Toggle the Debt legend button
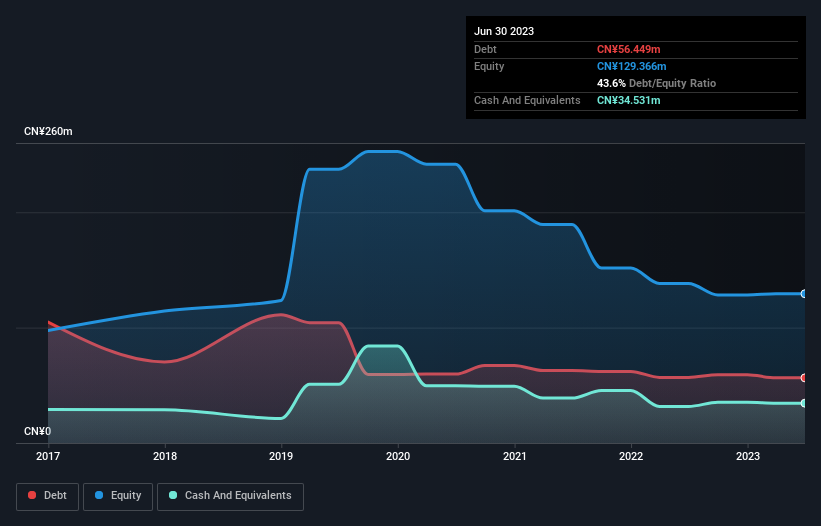Screen dimensions: 821x526 (x=47, y=496)
